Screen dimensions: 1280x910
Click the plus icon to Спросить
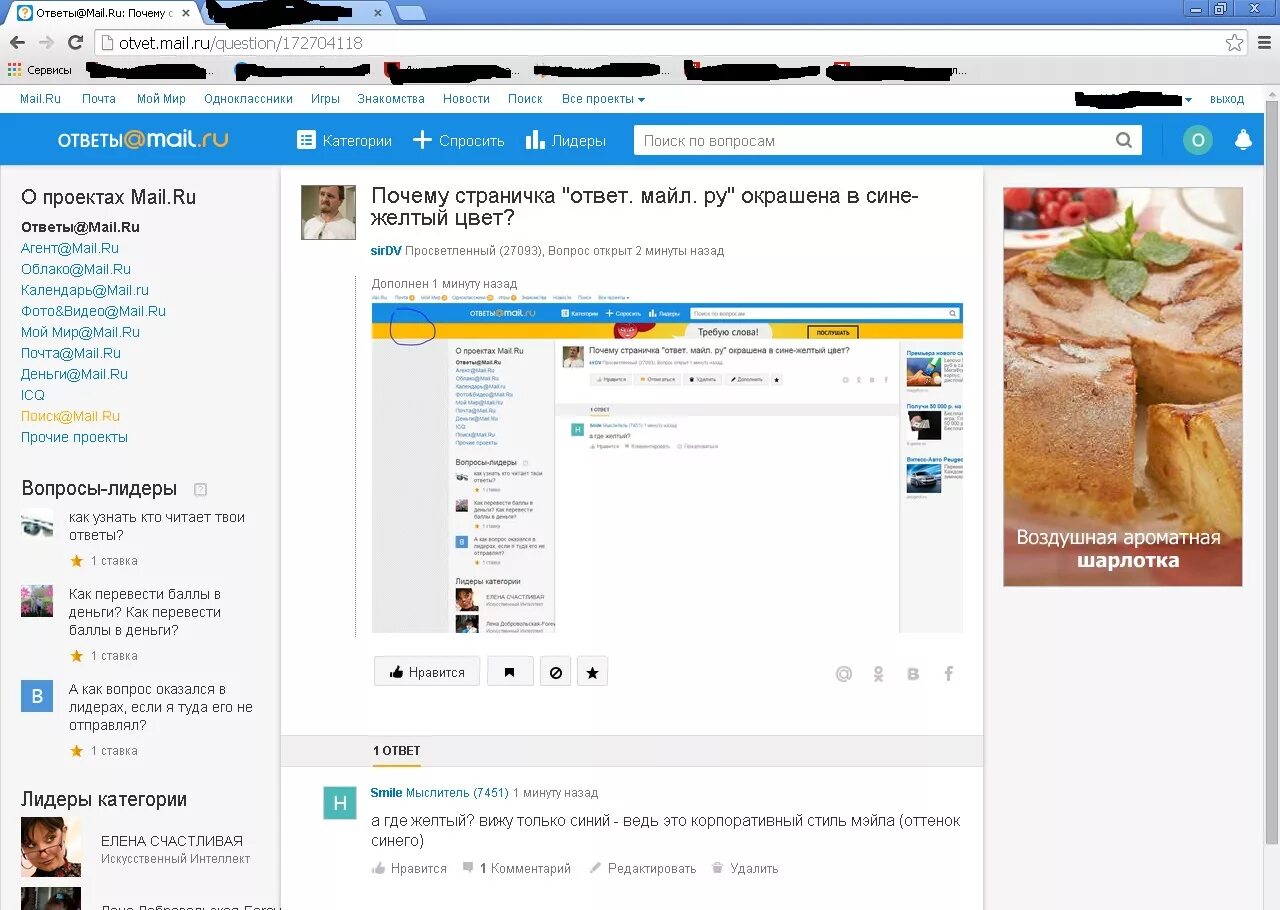tap(422, 141)
